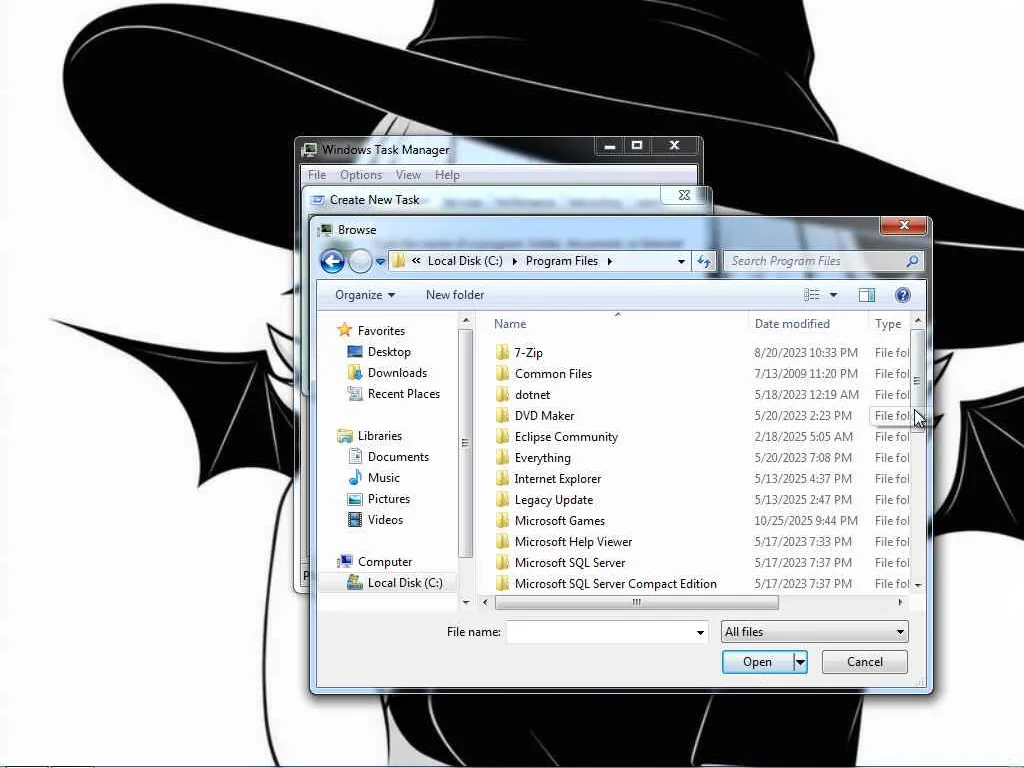Click date 10/25/2025 9:44 PM
1024x768 pixels.
point(806,520)
